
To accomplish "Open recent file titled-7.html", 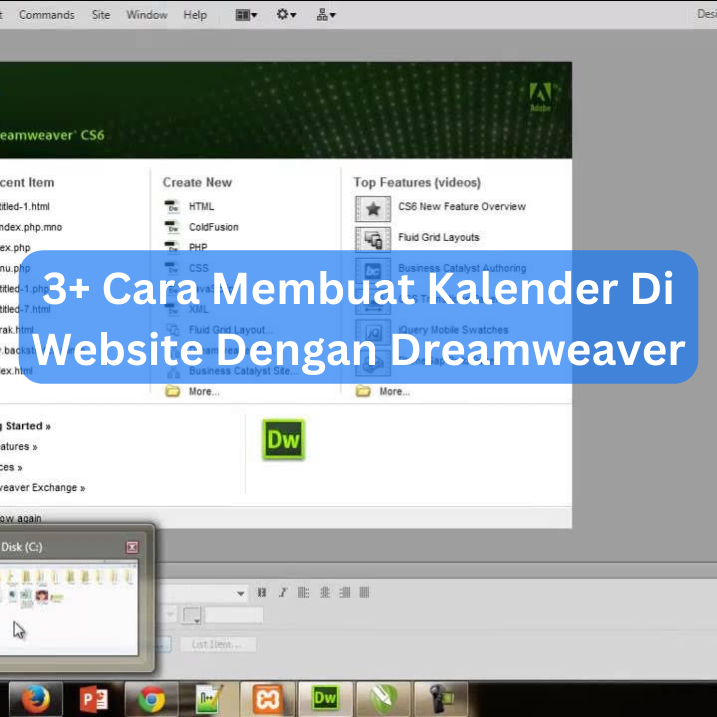I will (25, 309).
